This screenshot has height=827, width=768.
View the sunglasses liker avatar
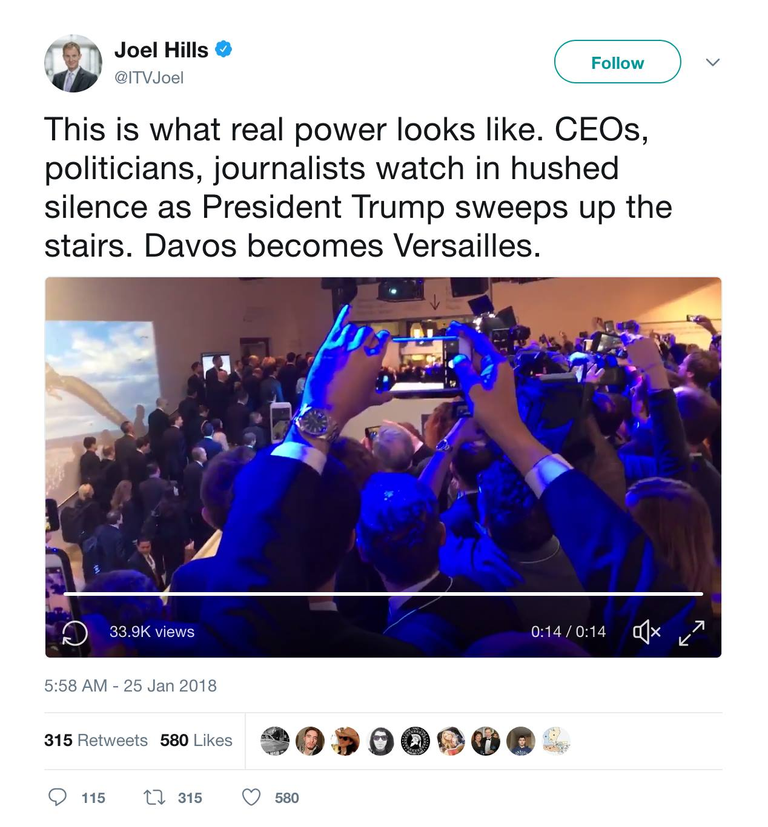tap(380, 741)
